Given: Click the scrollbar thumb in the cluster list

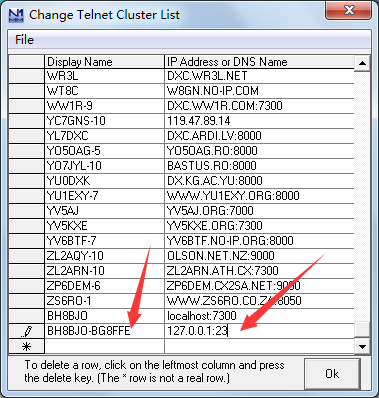Looking at the screenshot, I should pos(362,329).
